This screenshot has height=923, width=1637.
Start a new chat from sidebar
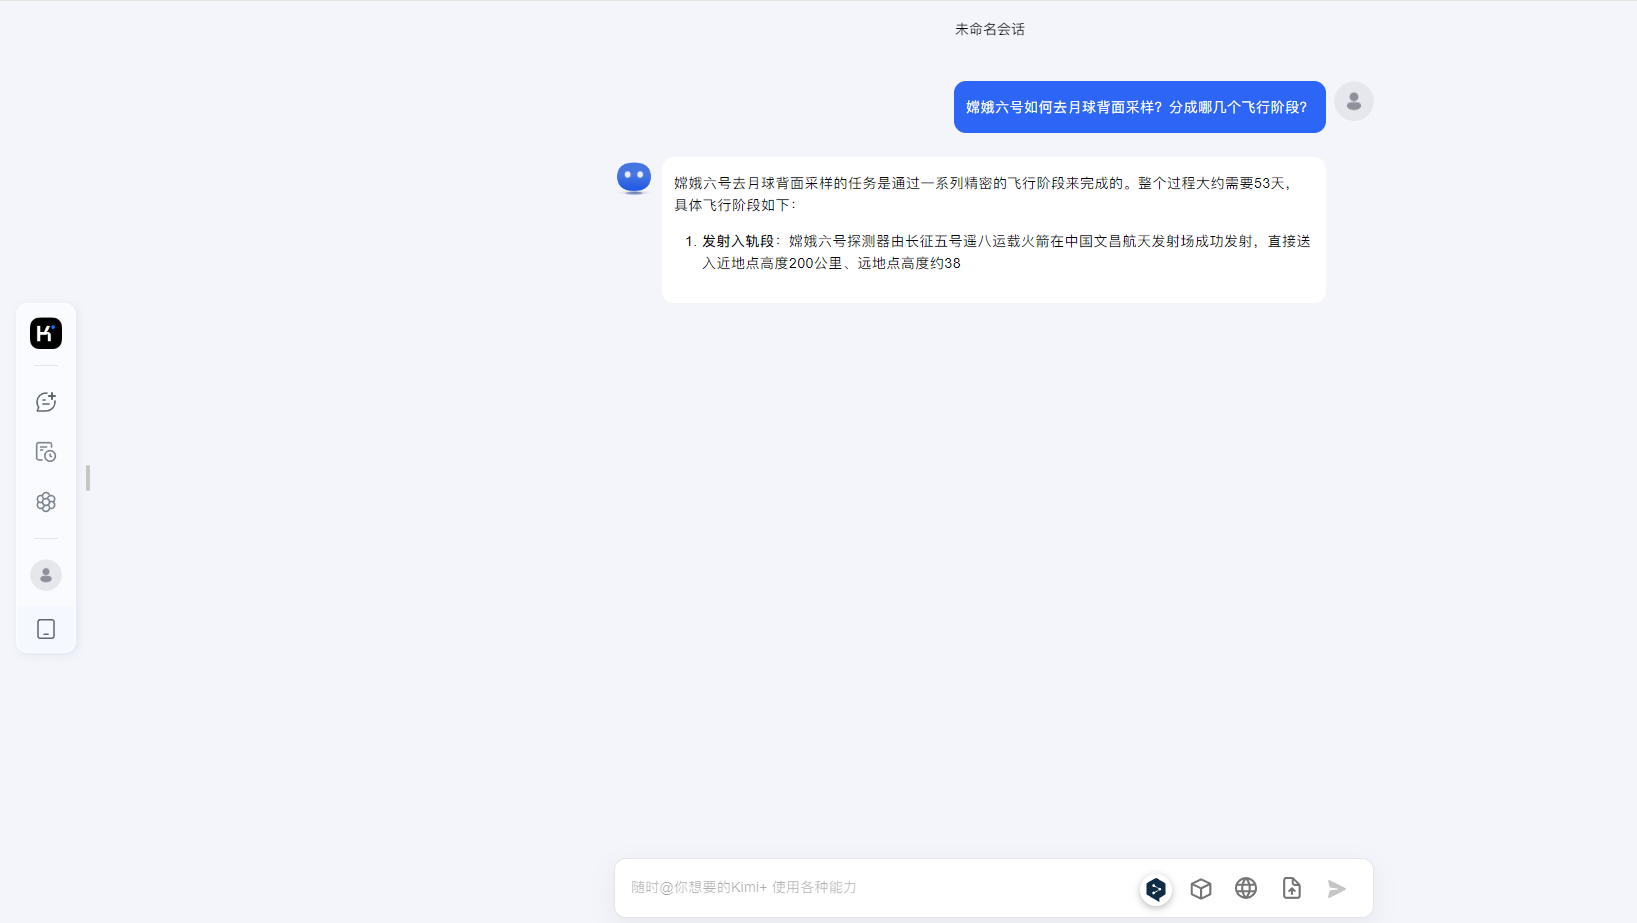(x=46, y=402)
